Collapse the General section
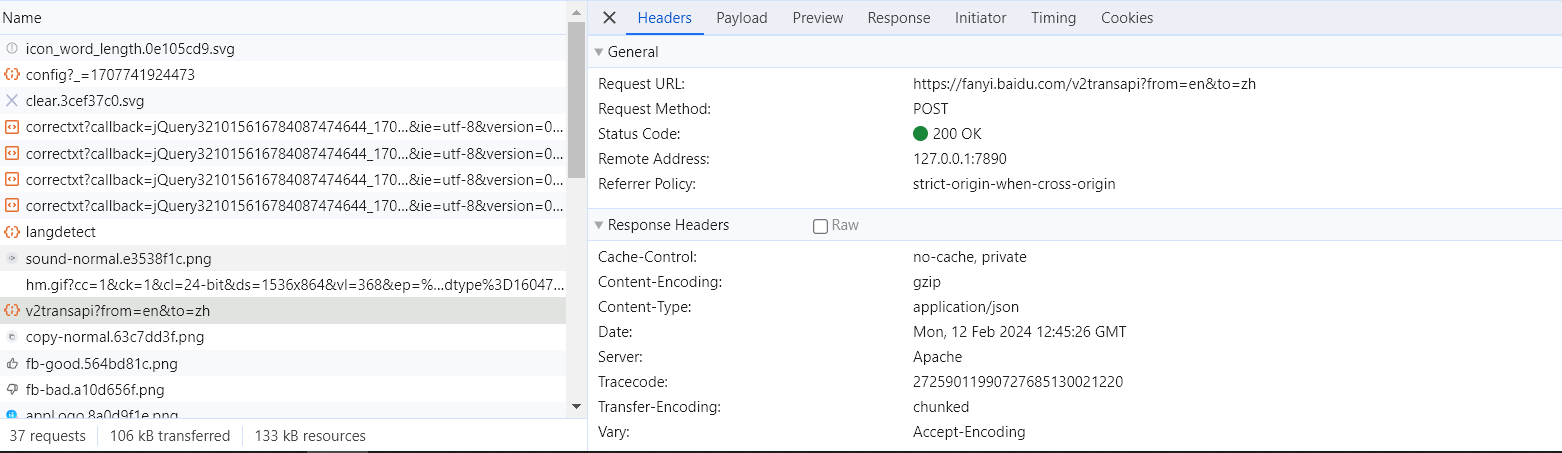This screenshot has width=1562, height=453. tap(599, 52)
